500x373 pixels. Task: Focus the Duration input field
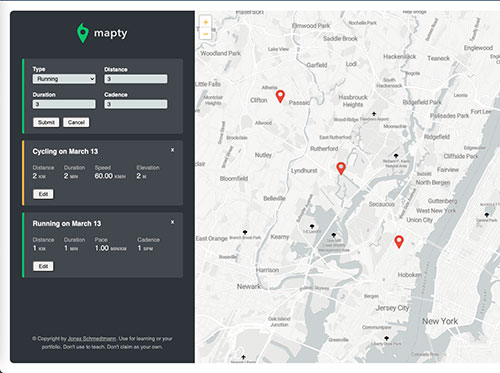coord(64,104)
